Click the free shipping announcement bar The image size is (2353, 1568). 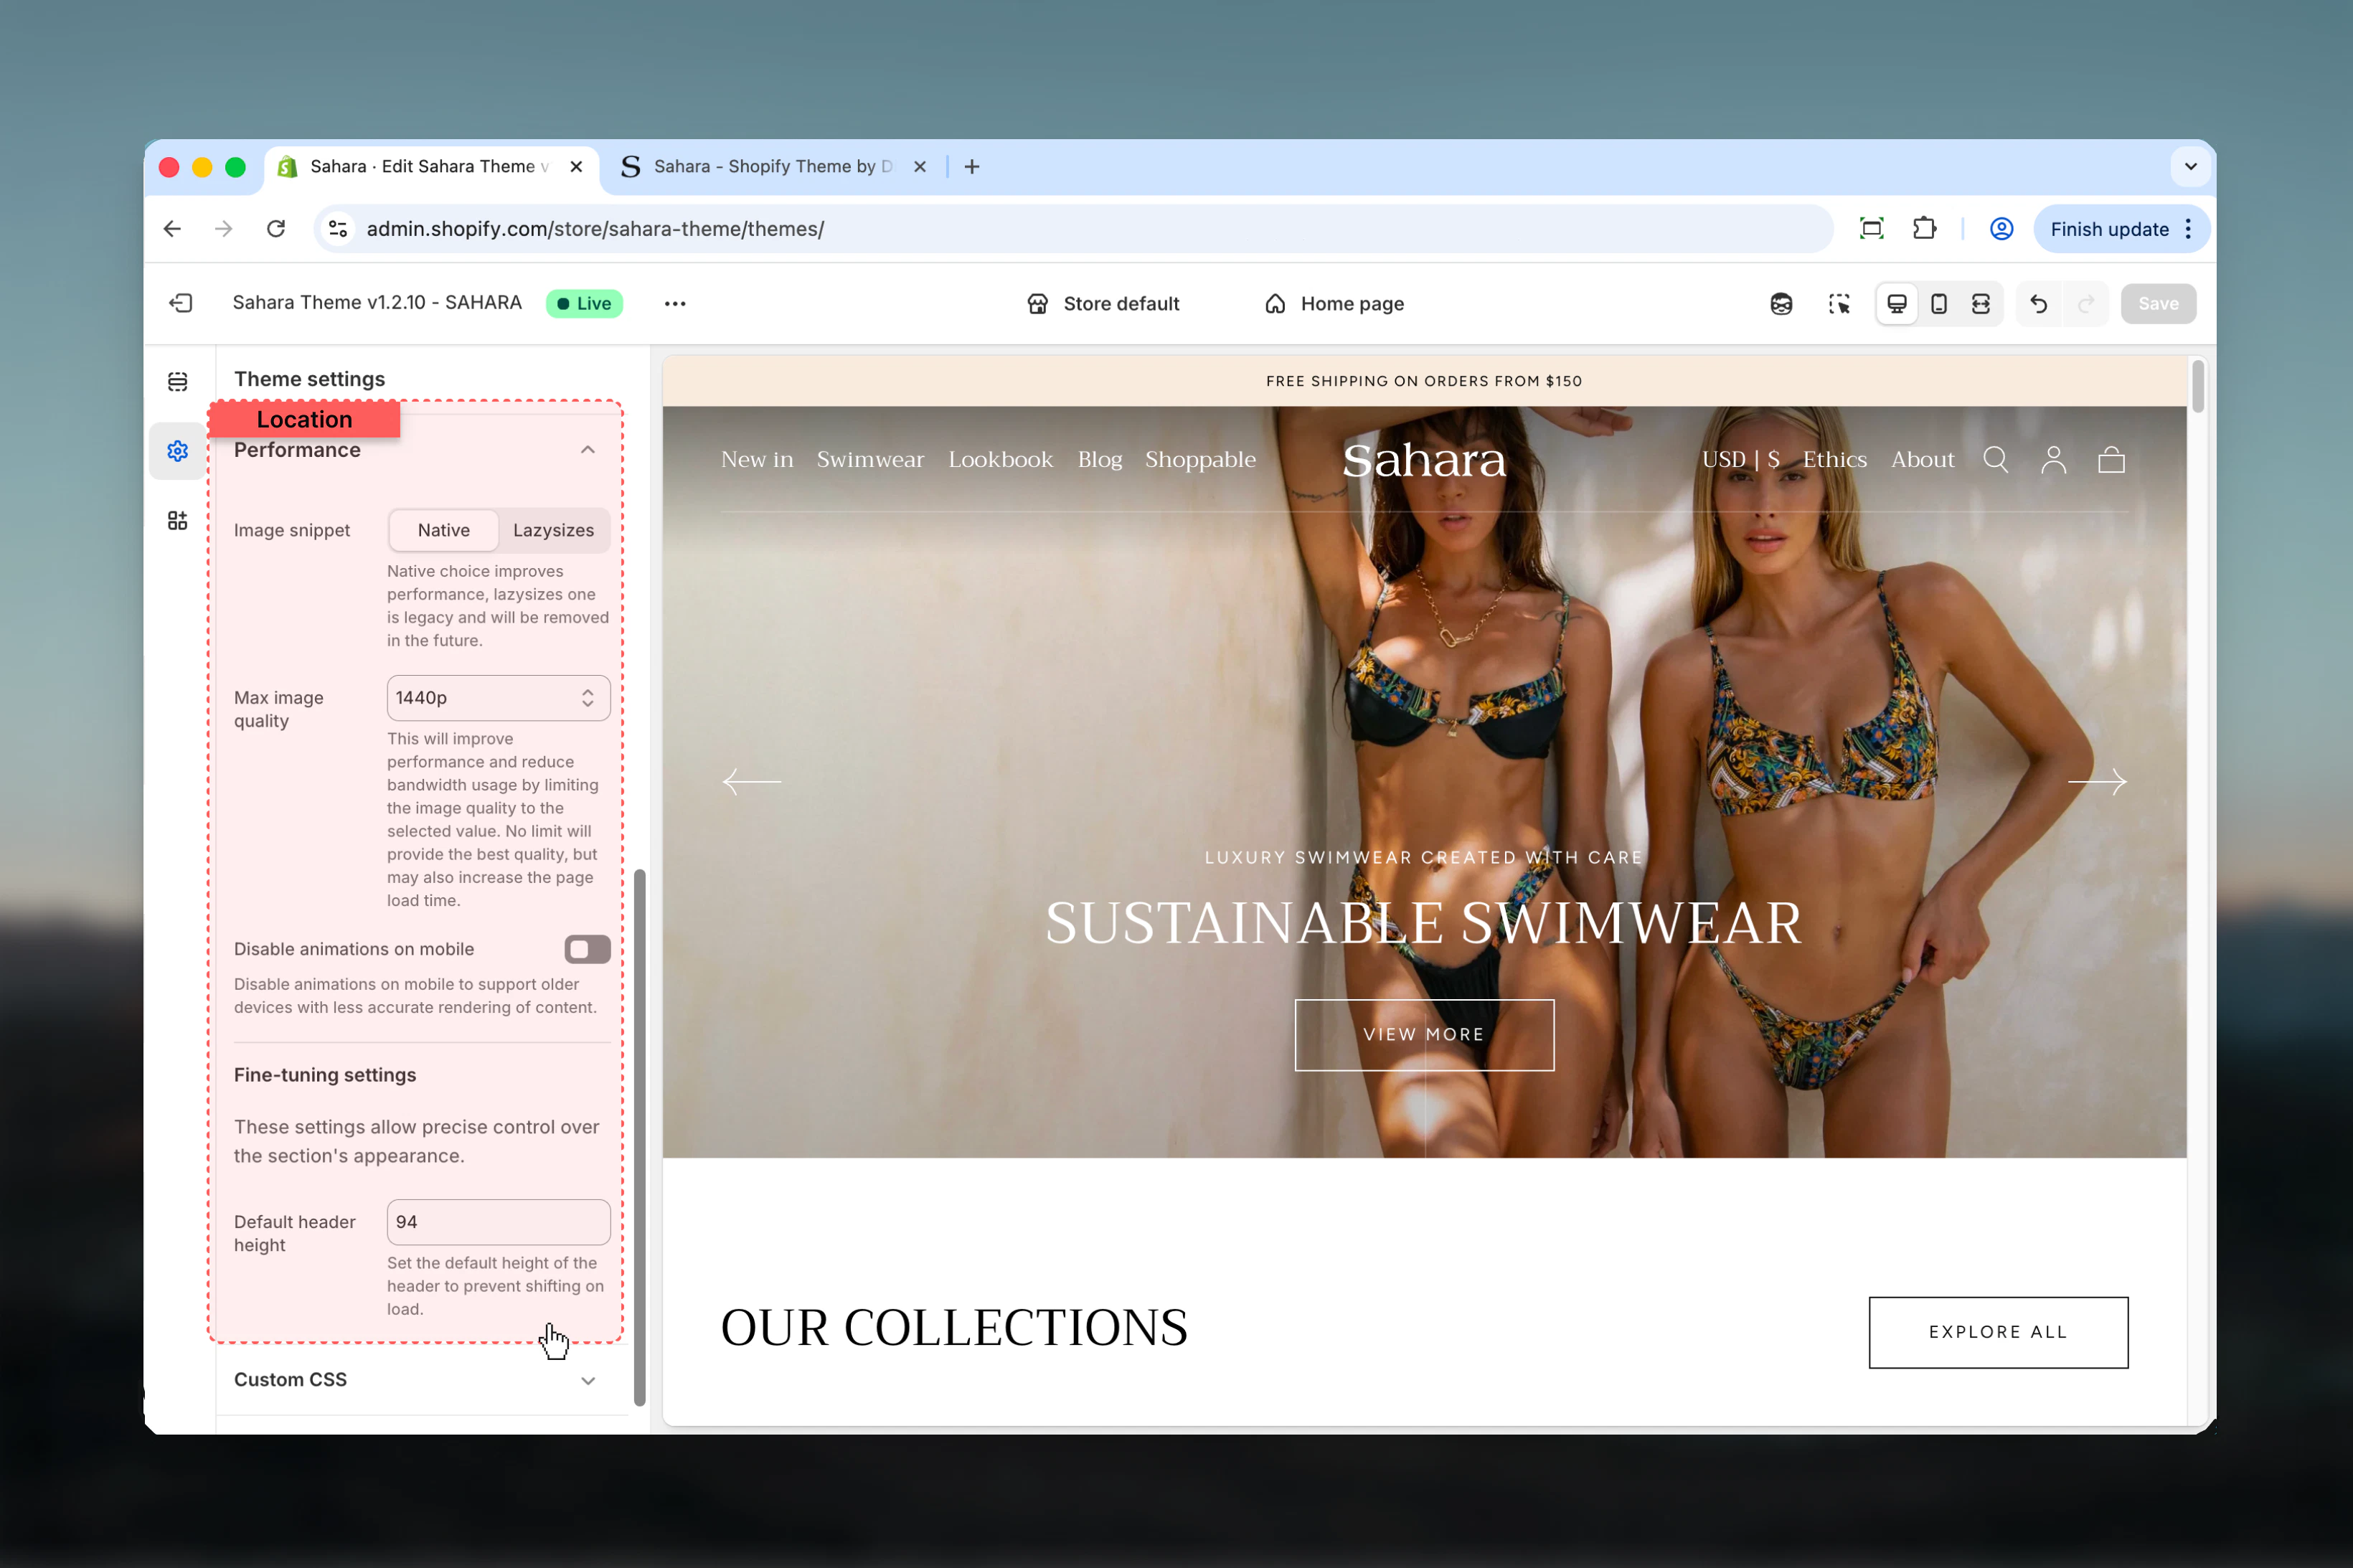point(1424,381)
